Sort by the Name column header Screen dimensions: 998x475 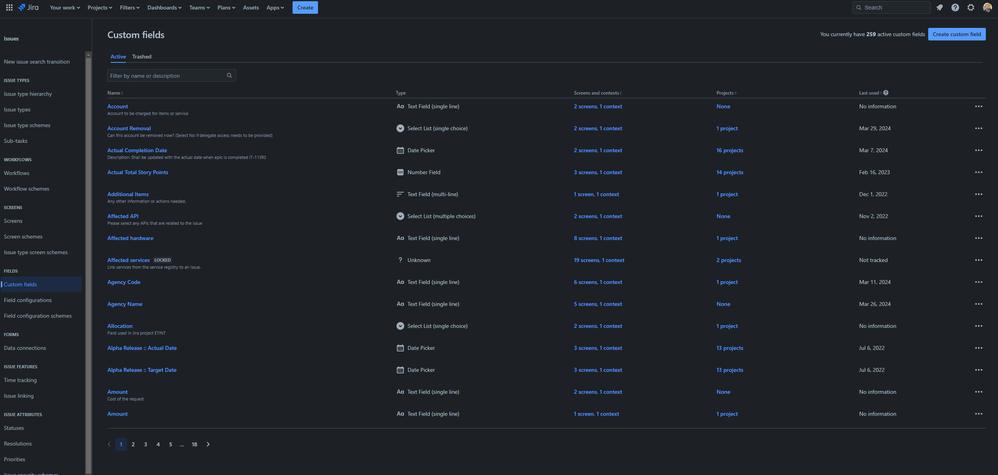115,93
